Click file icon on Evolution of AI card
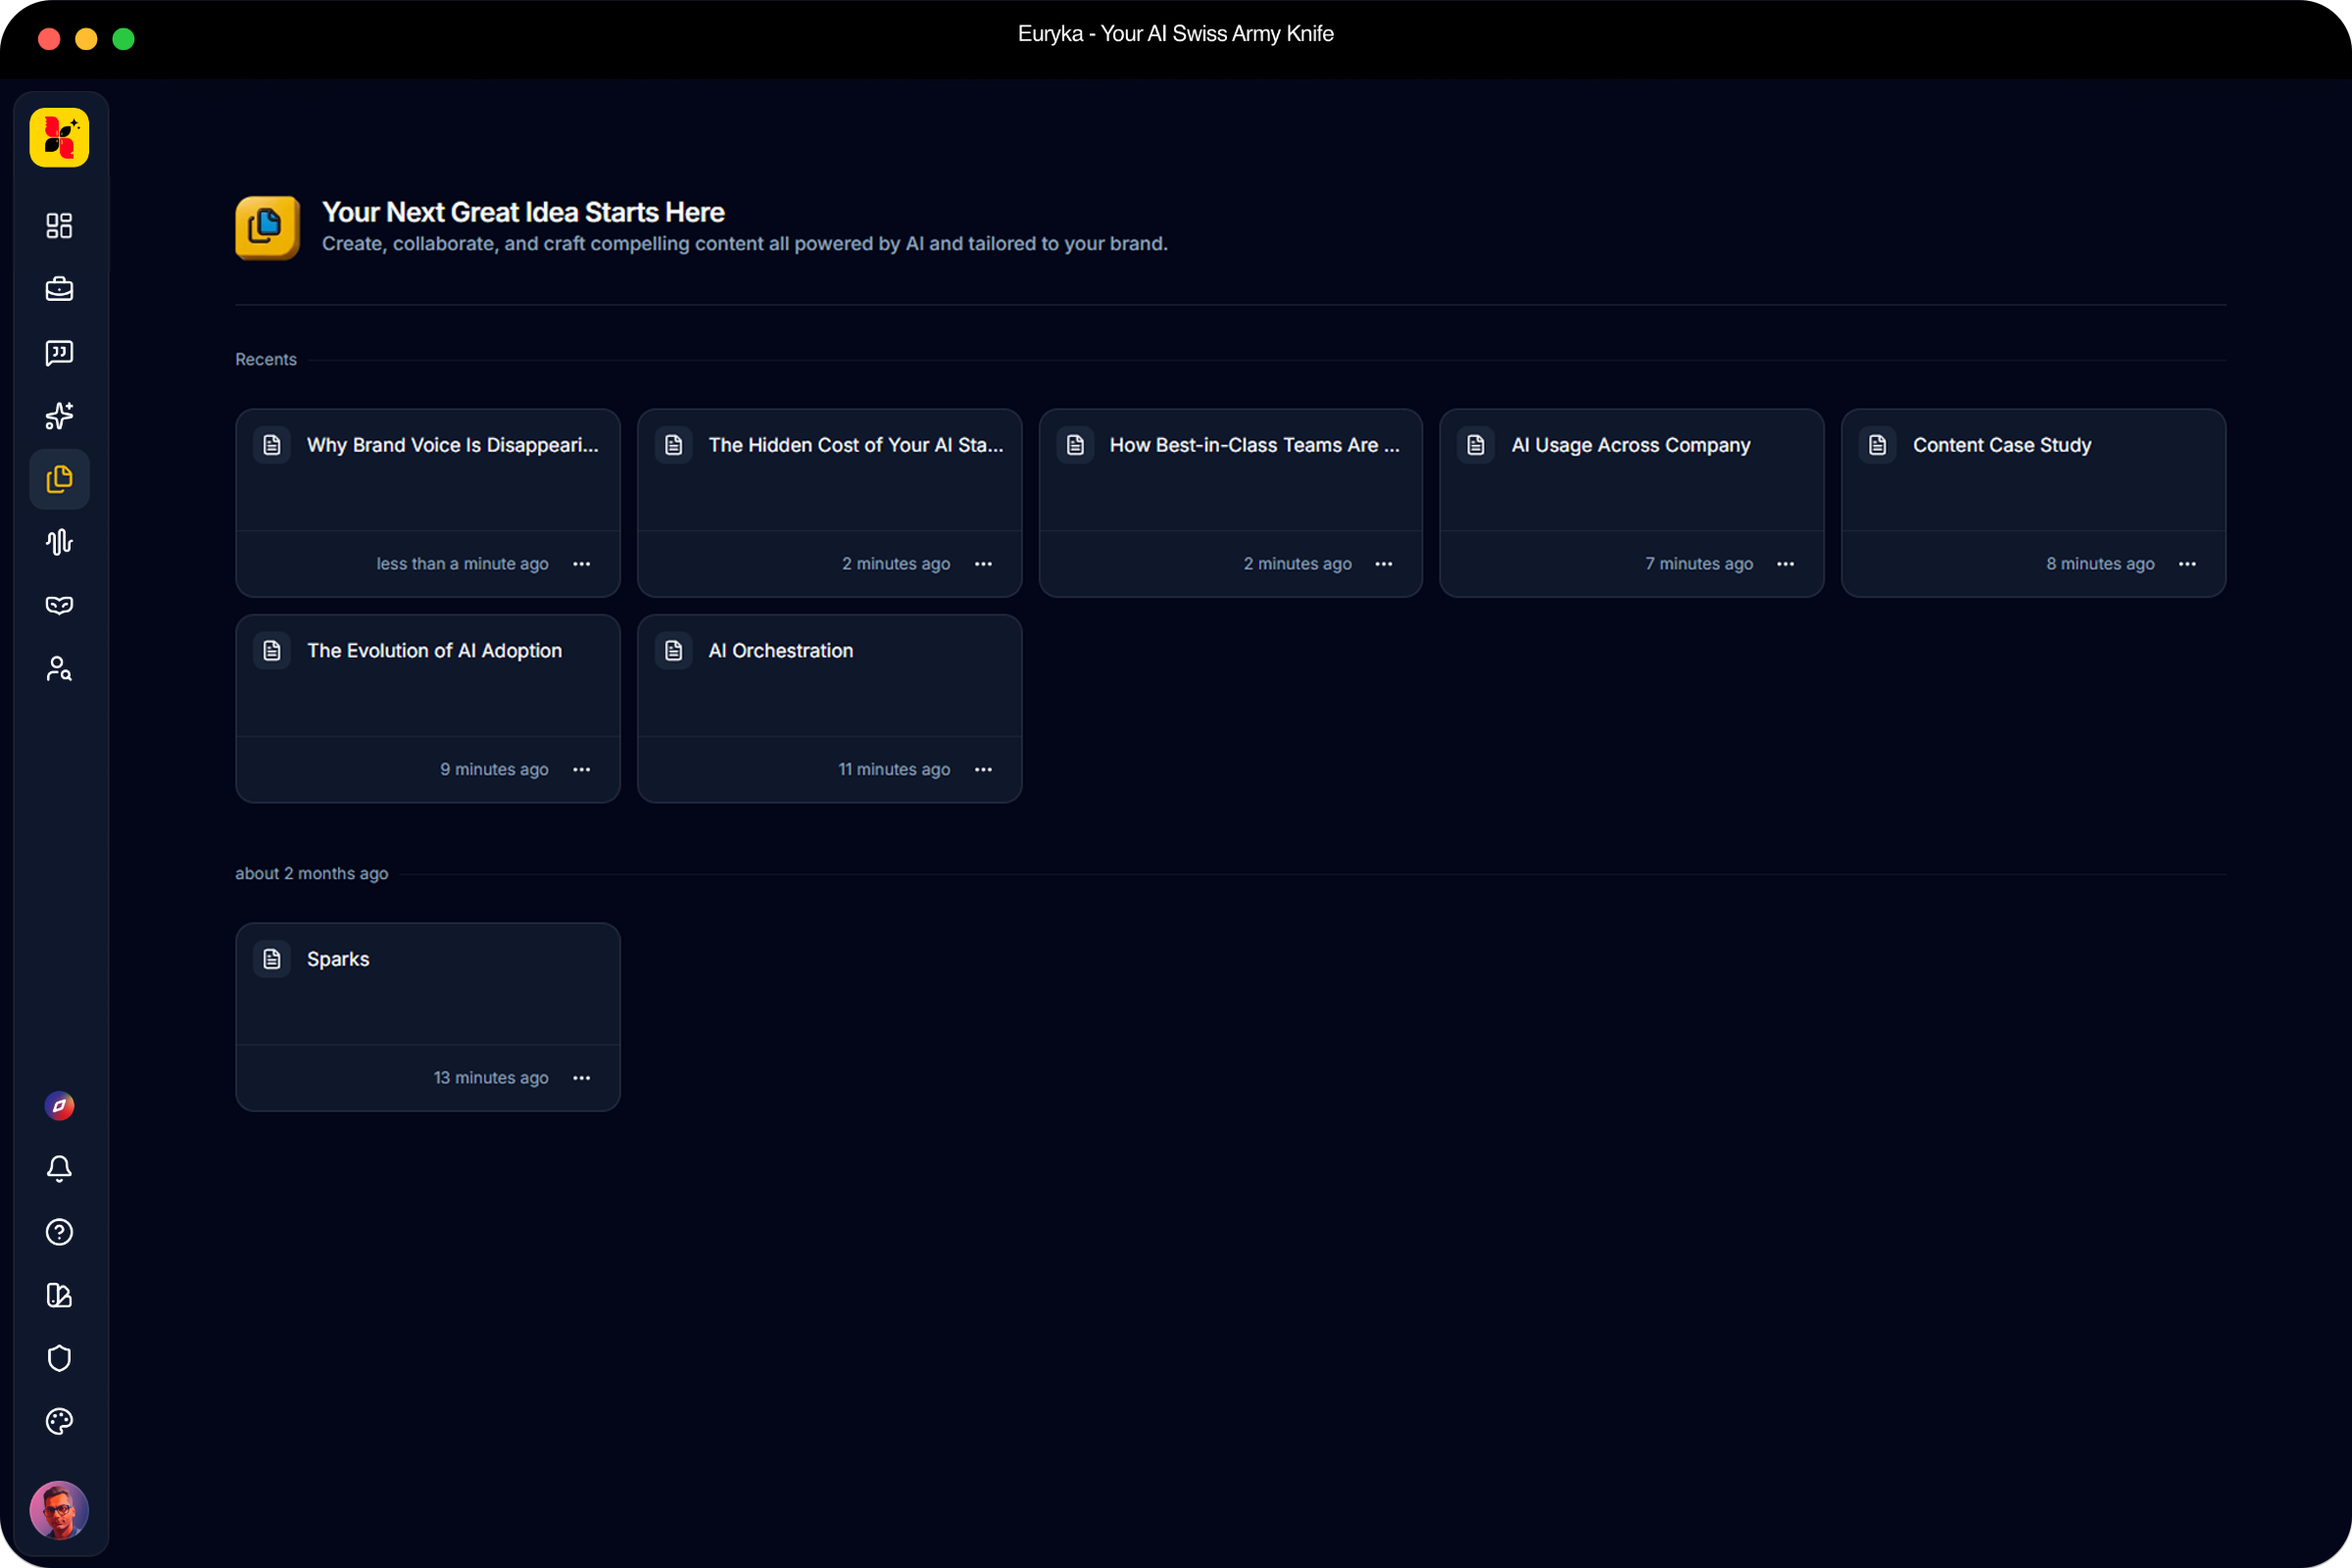 click(x=272, y=651)
